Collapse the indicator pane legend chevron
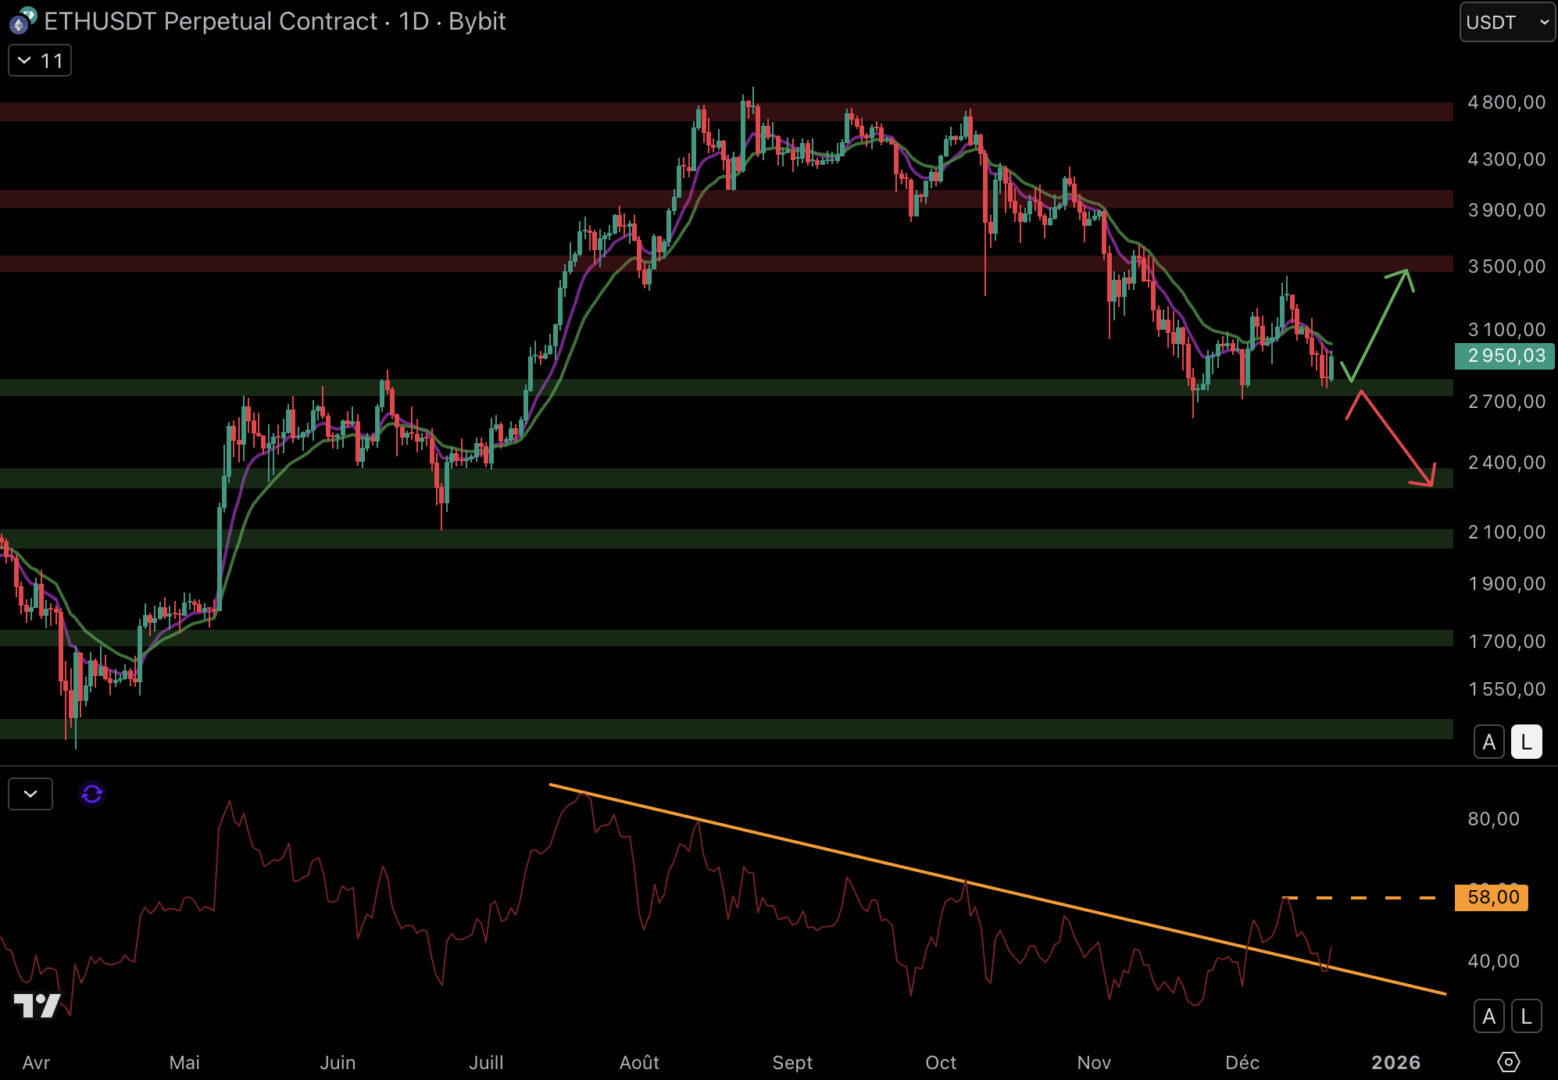Image resolution: width=1558 pixels, height=1080 pixels. click(30, 794)
